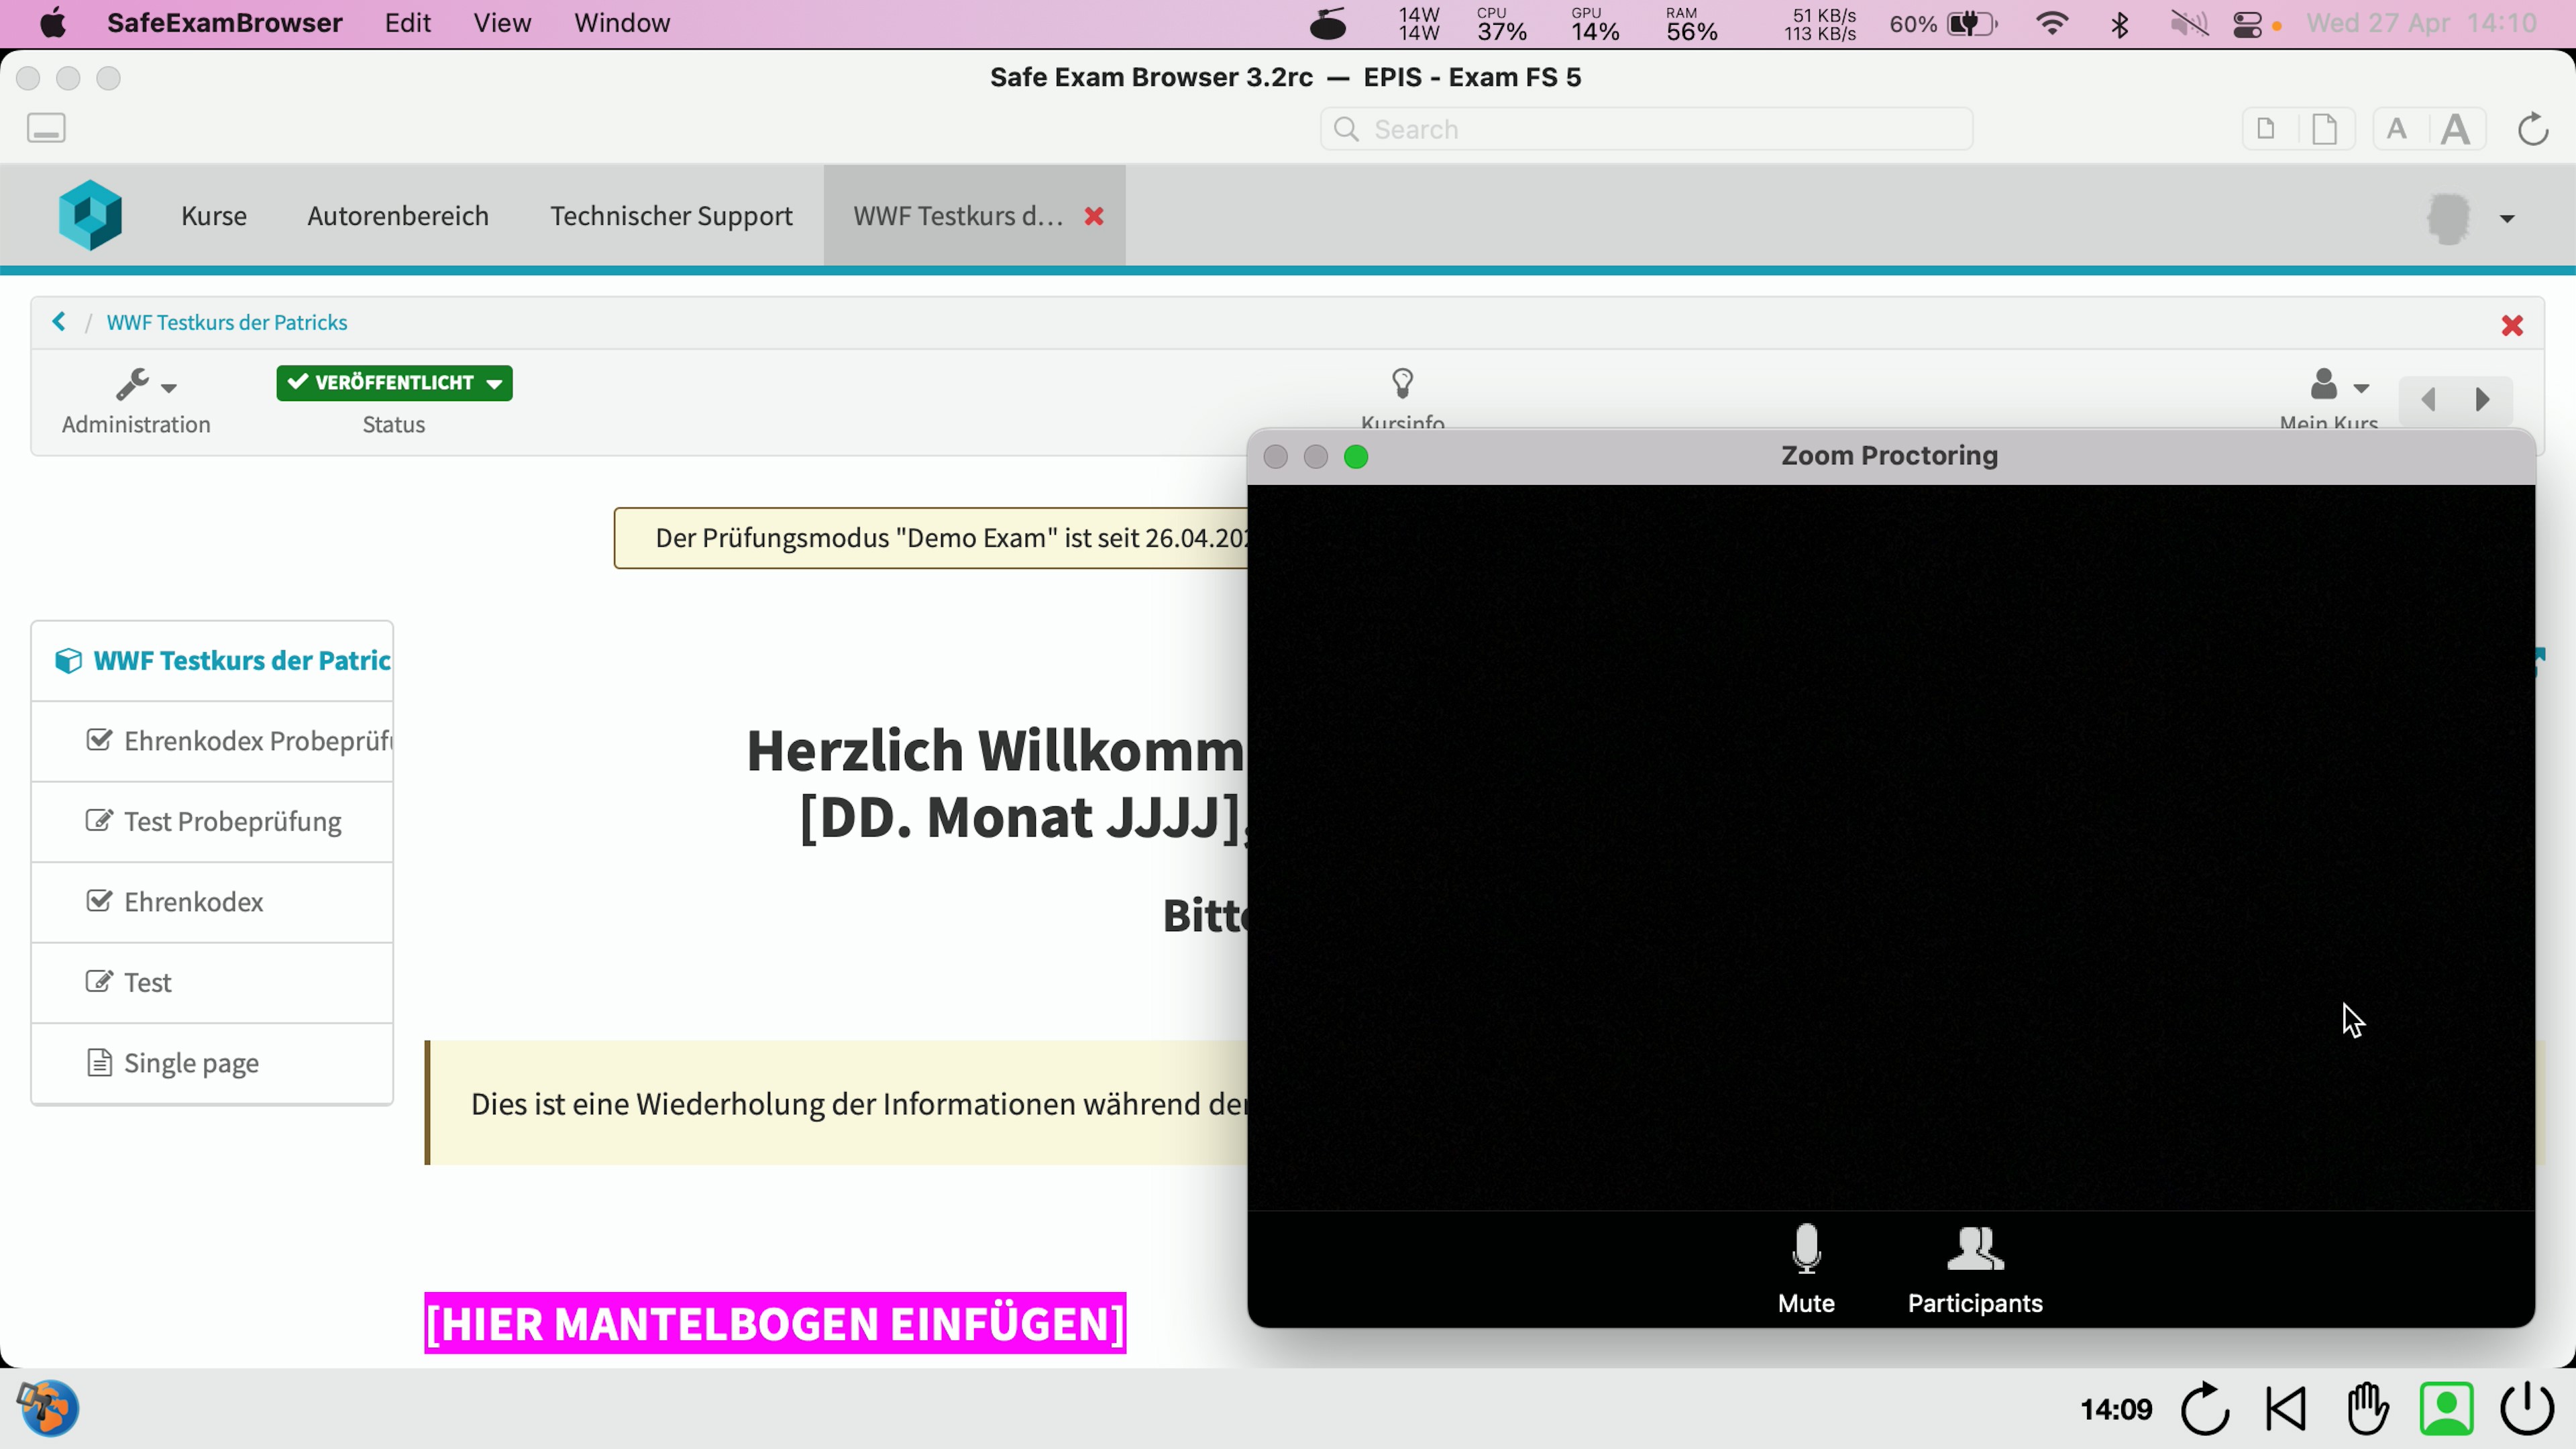Toggle the sidebar panel icon under the window controls
This screenshot has height=1449, width=2576.
pos(46,128)
